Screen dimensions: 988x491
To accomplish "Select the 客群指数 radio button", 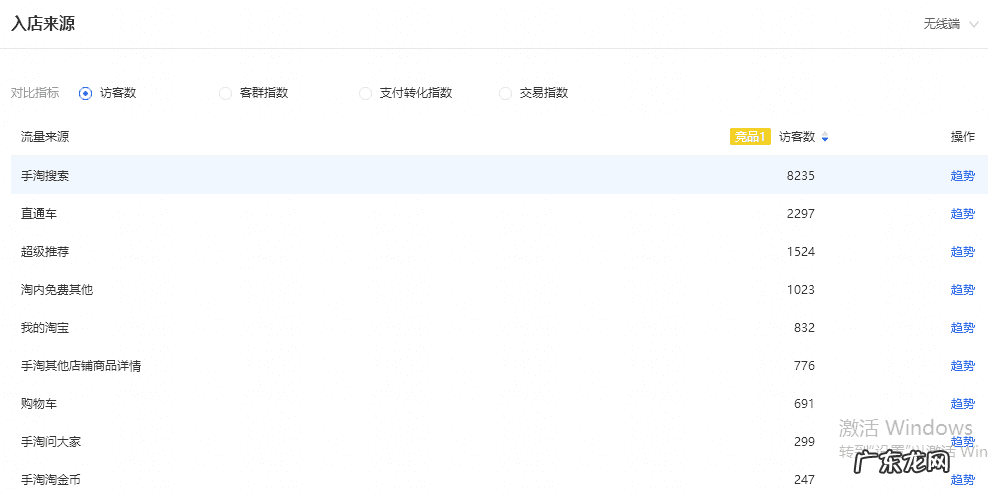I will point(226,93).
